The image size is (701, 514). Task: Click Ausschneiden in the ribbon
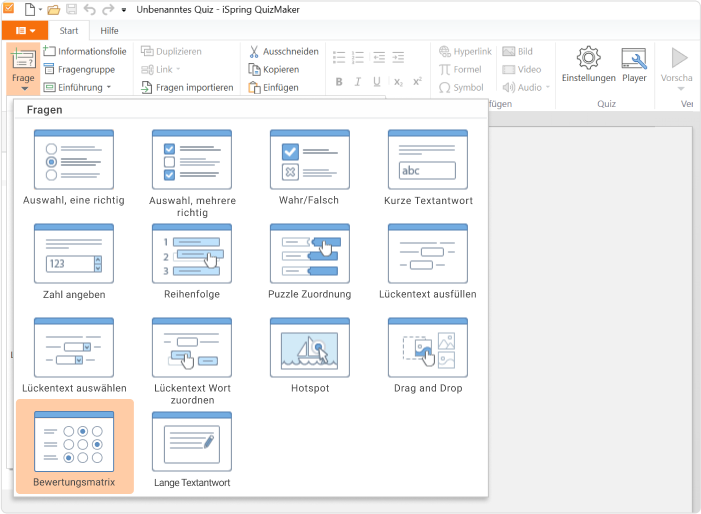point(284,51)
